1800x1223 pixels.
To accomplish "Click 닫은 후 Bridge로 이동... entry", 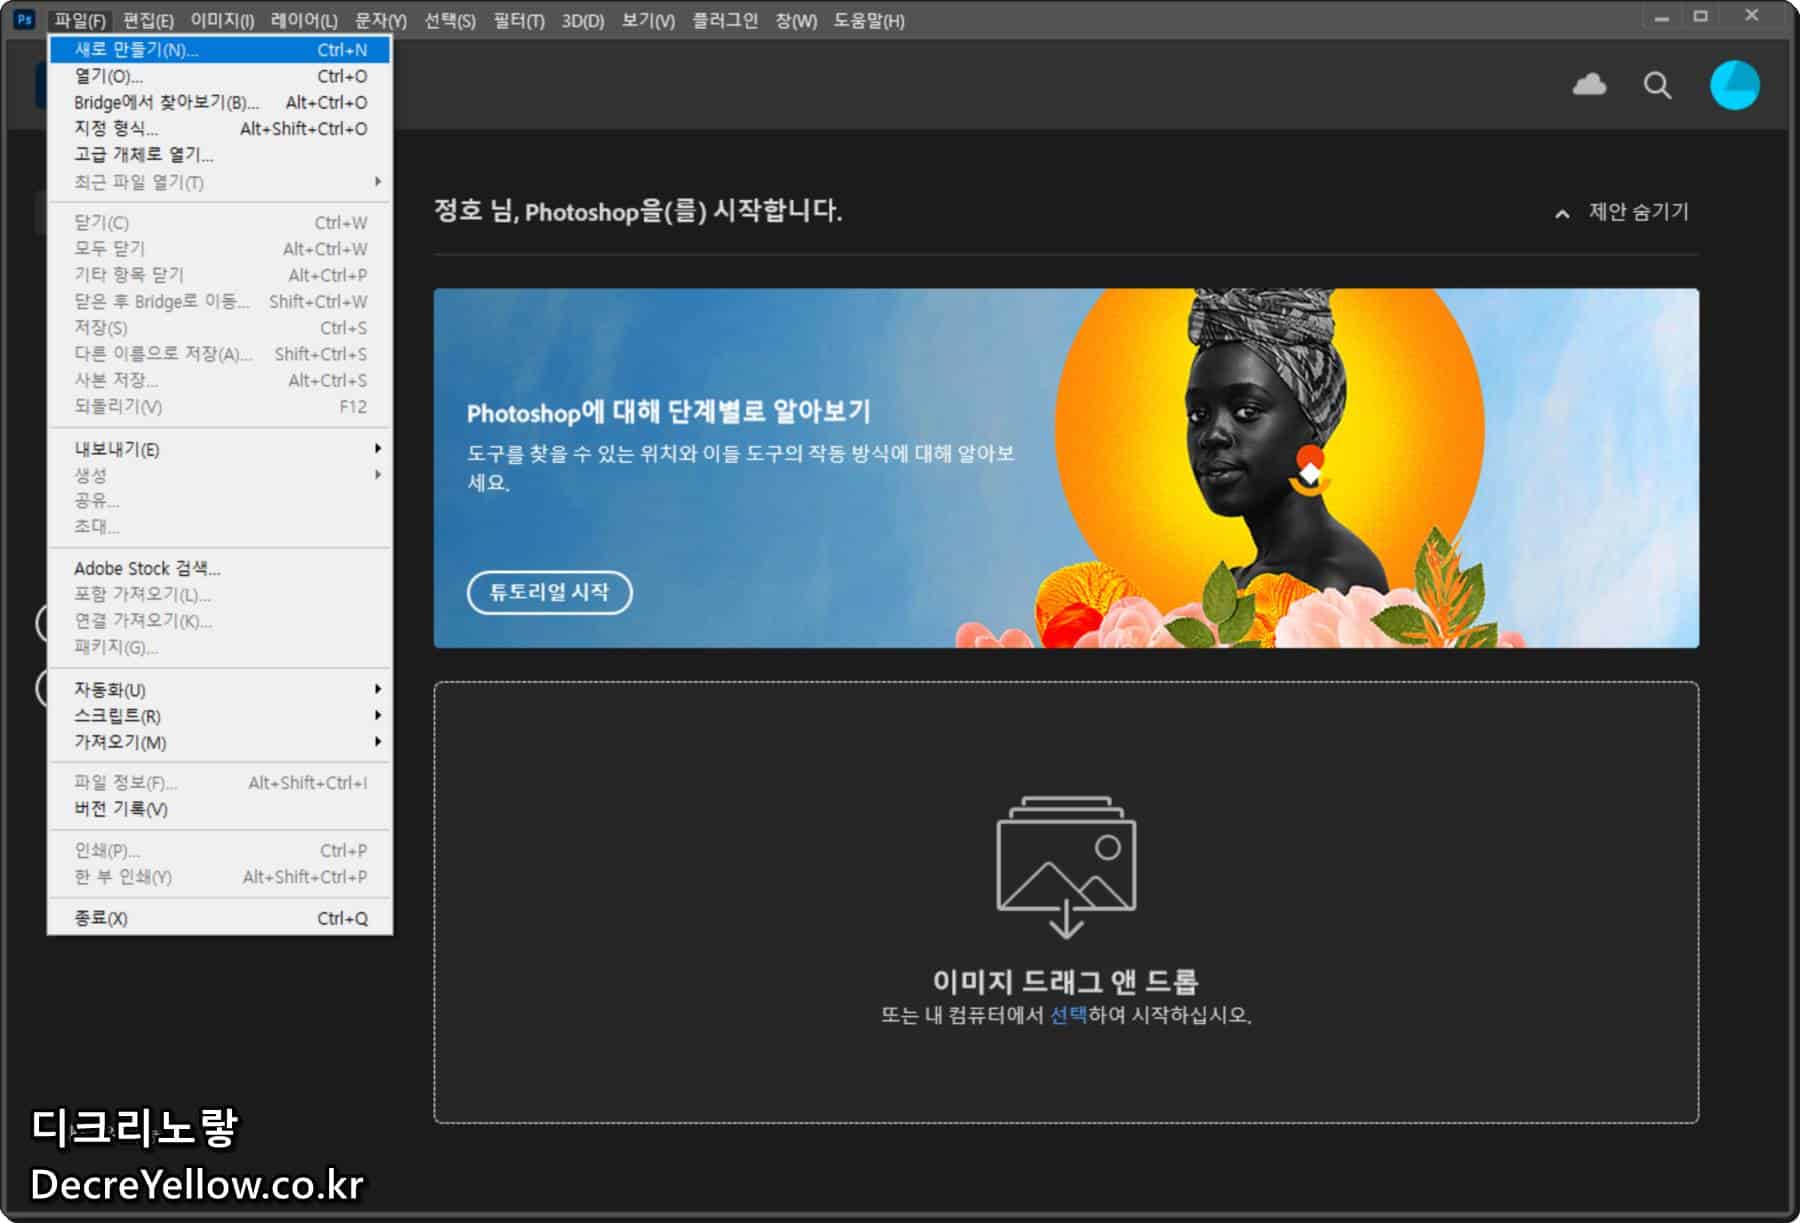I will click(220, 301).
